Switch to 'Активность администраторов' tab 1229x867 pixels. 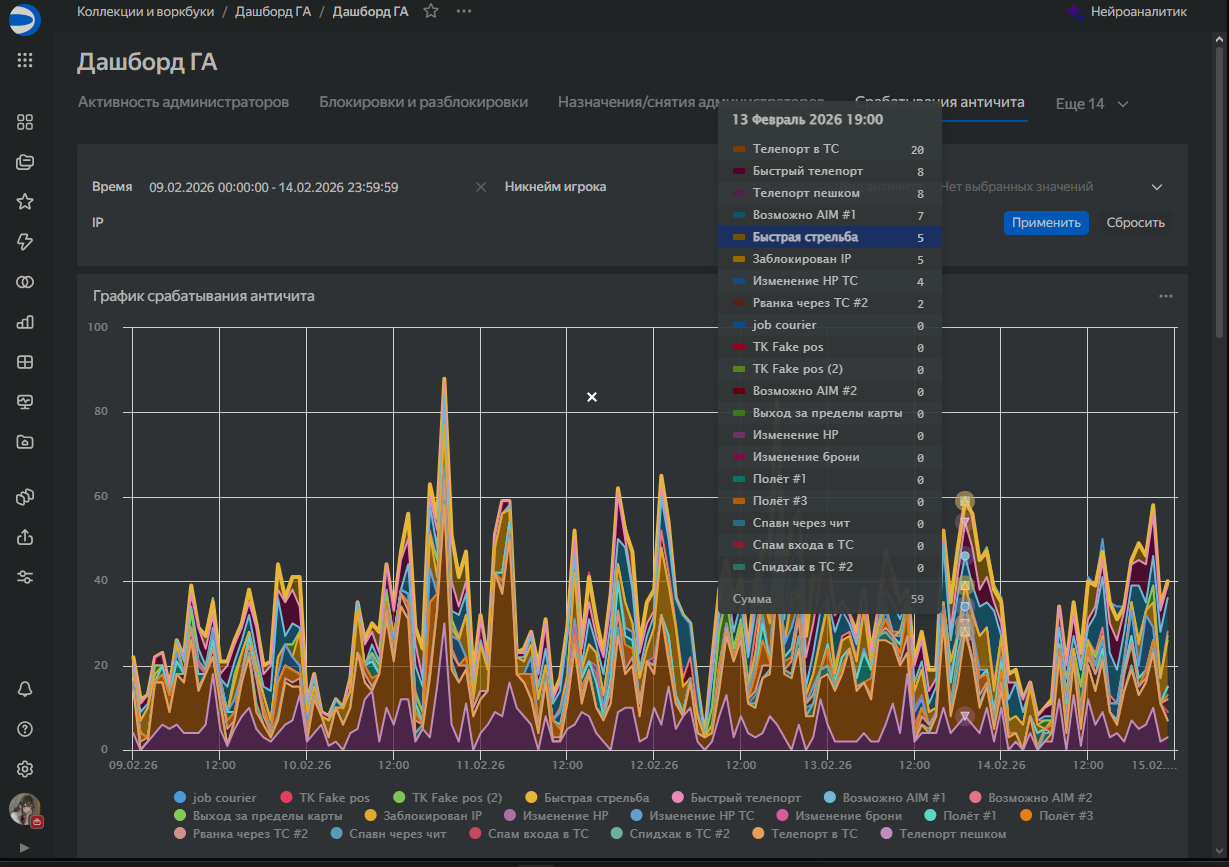point(183,102)
